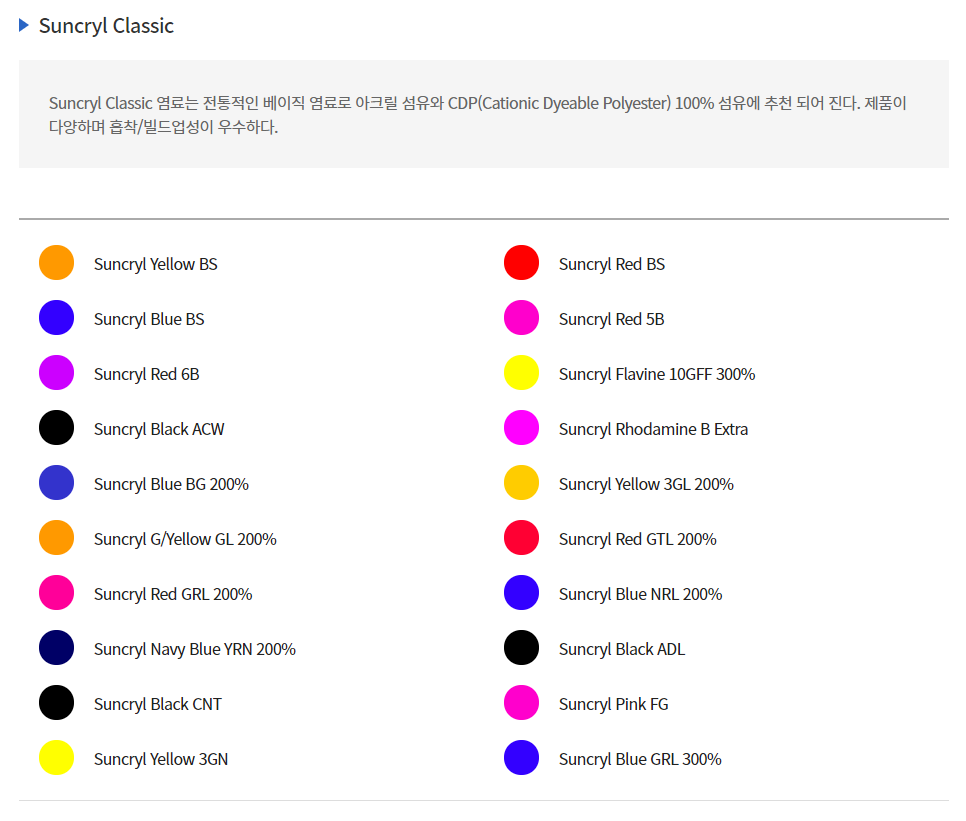Image resolution: width=966 pixels, height=821 pixels.
Task: Click the Suncryl Yellow 3GN label
Action: [160, 759]
